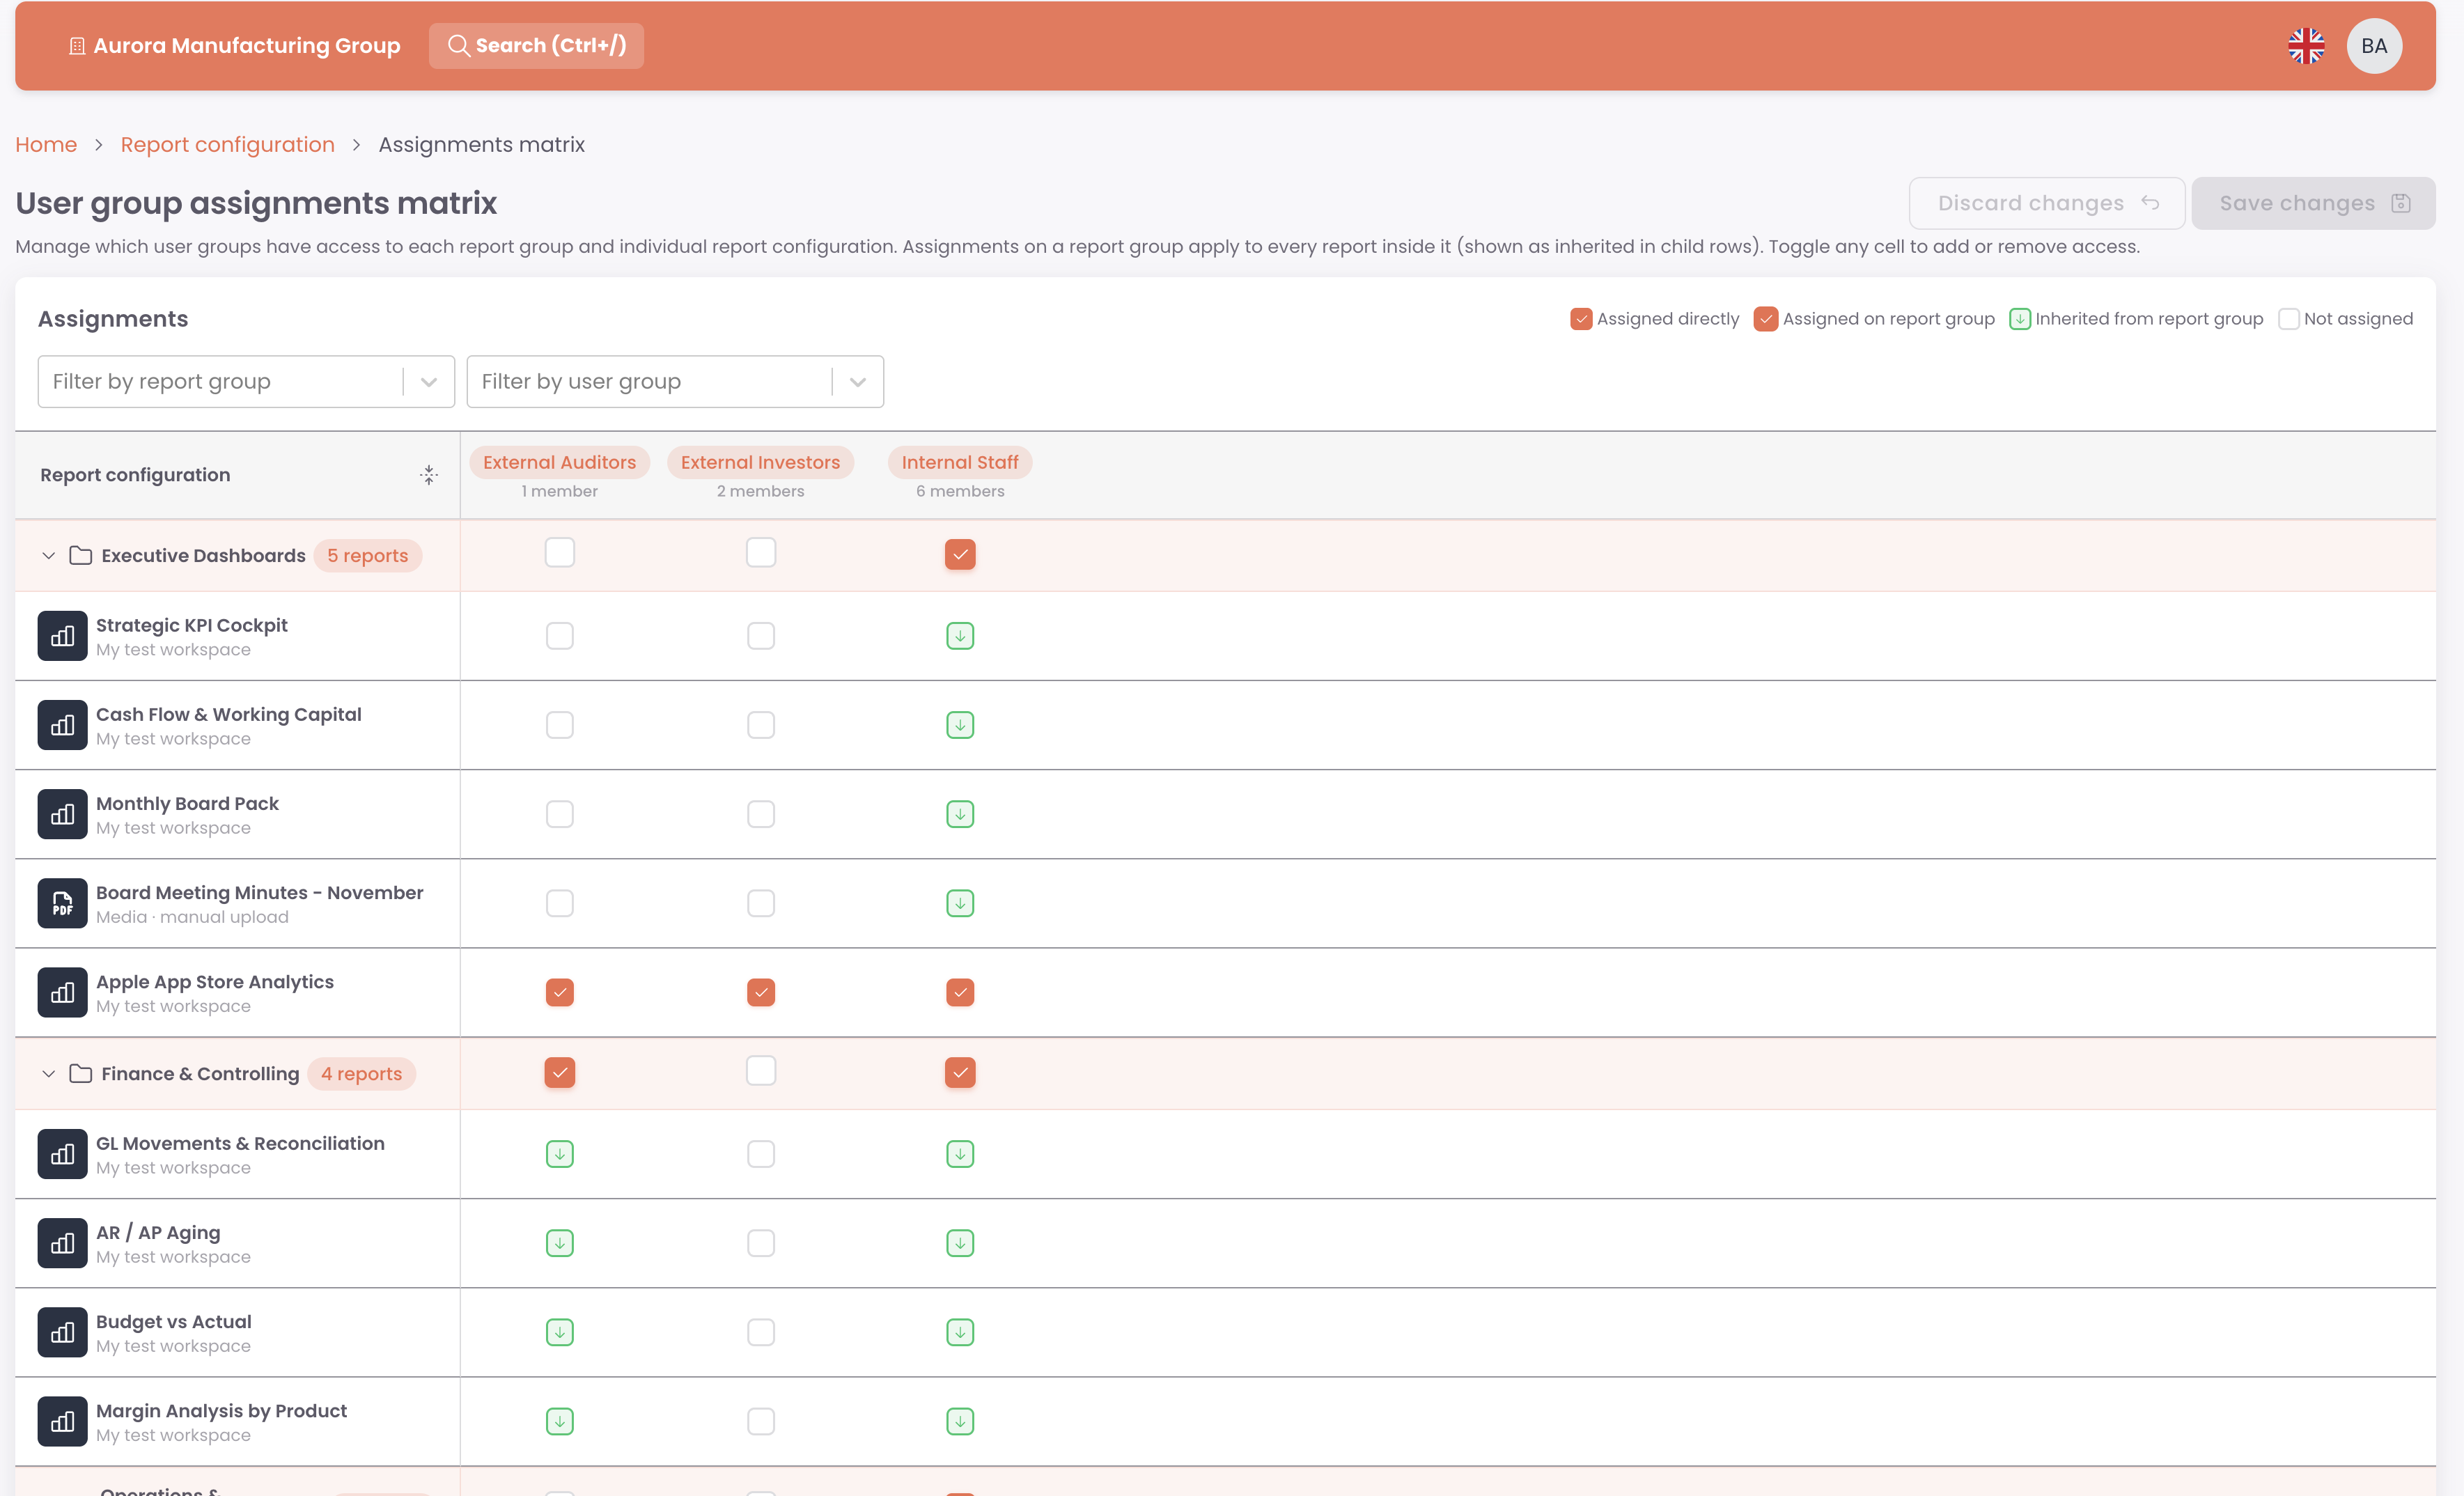
Task: Uncheck Apple App Store Analytics for Internal Staff
Action: coord(960,992)
